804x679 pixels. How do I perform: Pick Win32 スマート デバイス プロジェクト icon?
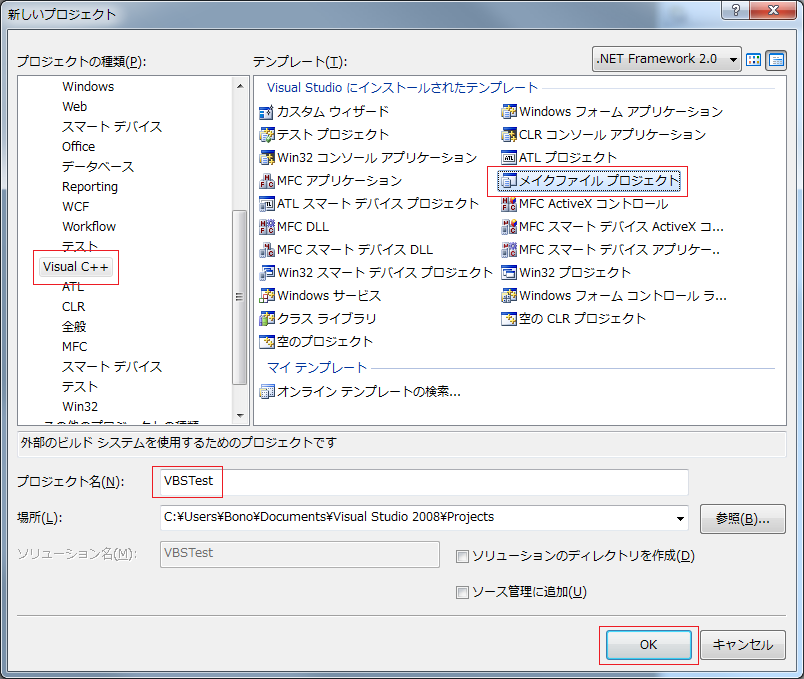tap(267, 273)
